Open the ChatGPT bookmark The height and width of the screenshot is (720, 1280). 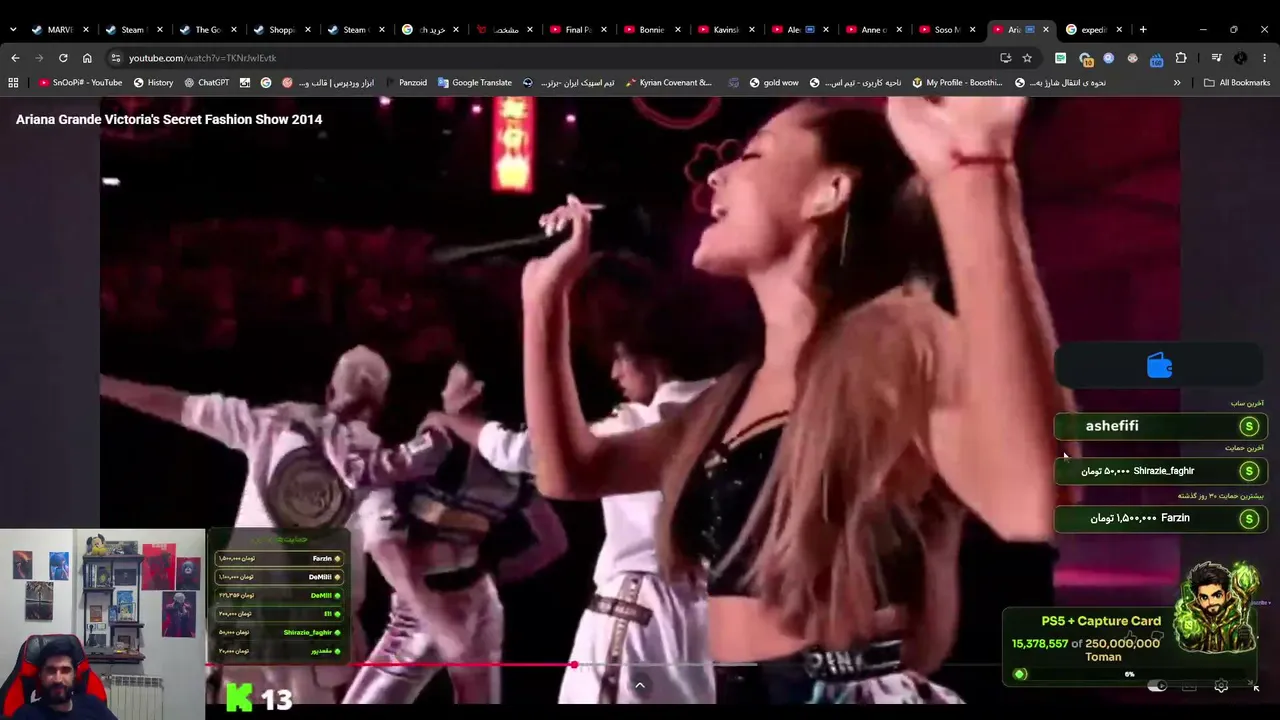(206, 83)
